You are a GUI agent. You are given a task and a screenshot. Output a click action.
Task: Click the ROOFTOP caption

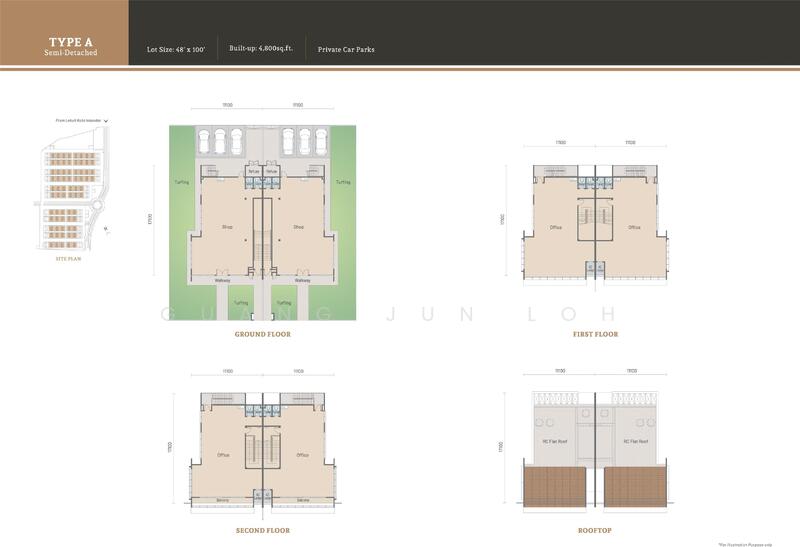[597, 530]
